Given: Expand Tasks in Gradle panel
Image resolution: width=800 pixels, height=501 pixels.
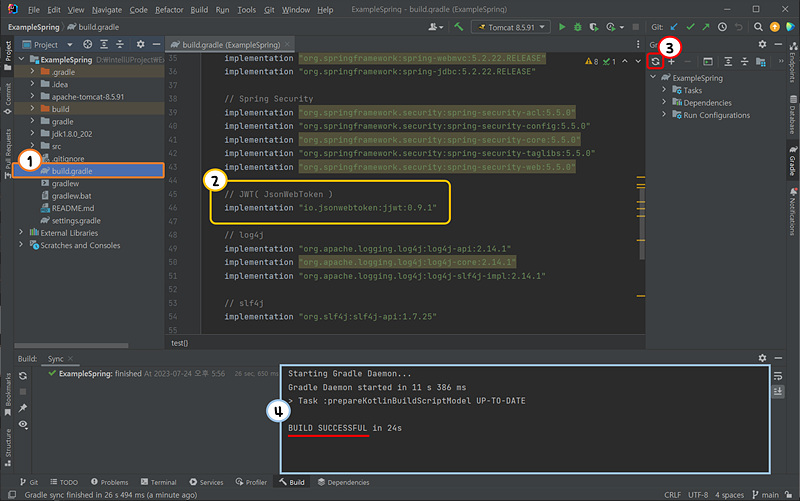Looking at the screenshot, I should point(664,90).
